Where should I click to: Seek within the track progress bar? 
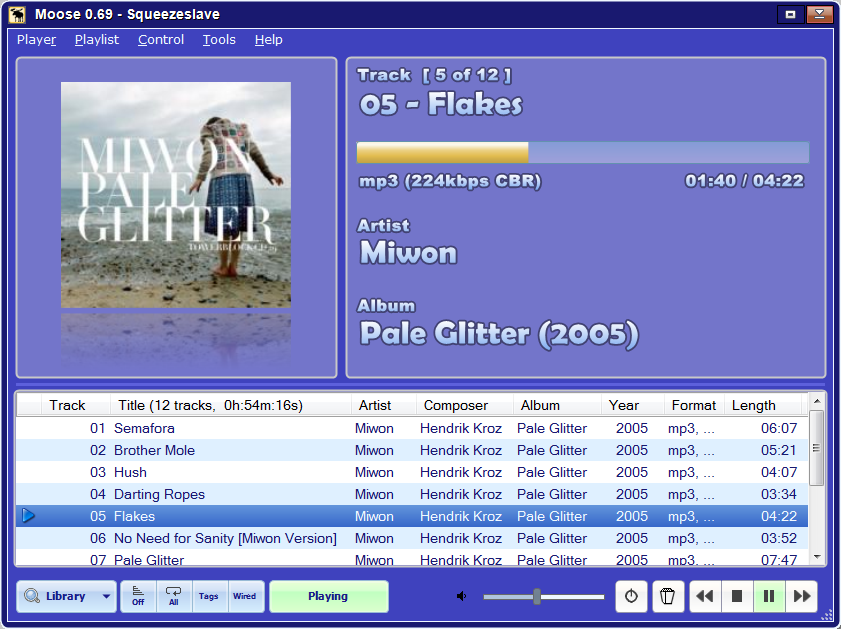point(583,152)
